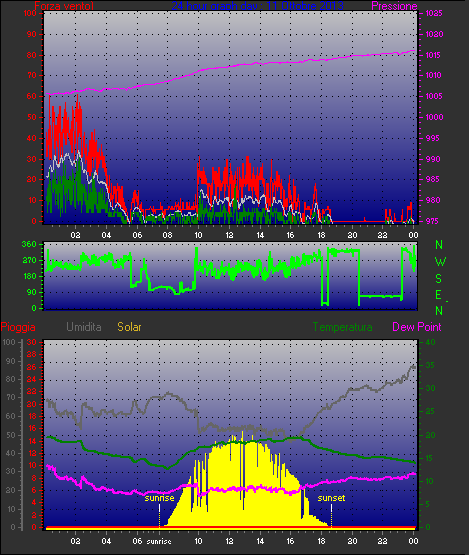Click the grey '70' on the humidity axis

click(10, 397)
